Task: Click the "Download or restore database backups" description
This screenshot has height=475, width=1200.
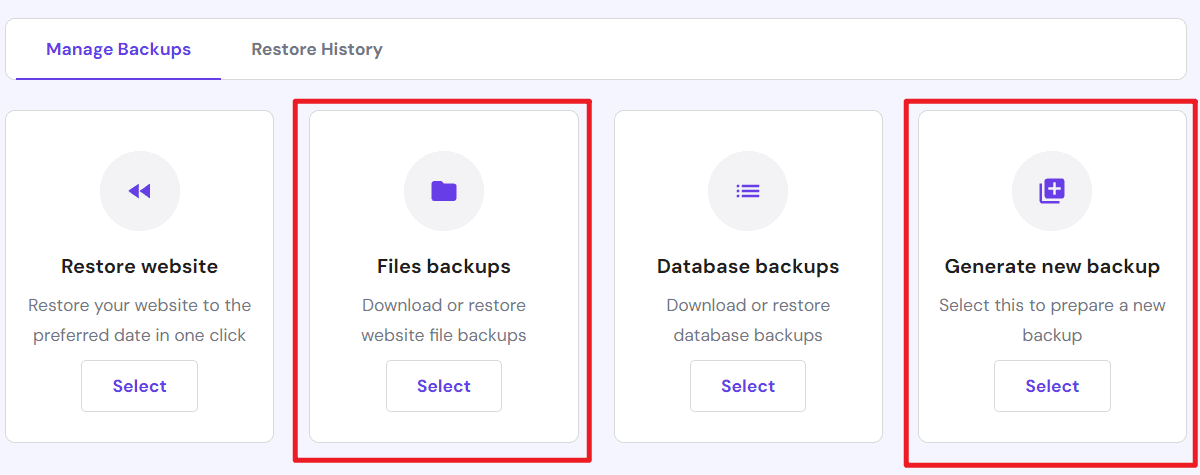Action: [748, 320]
